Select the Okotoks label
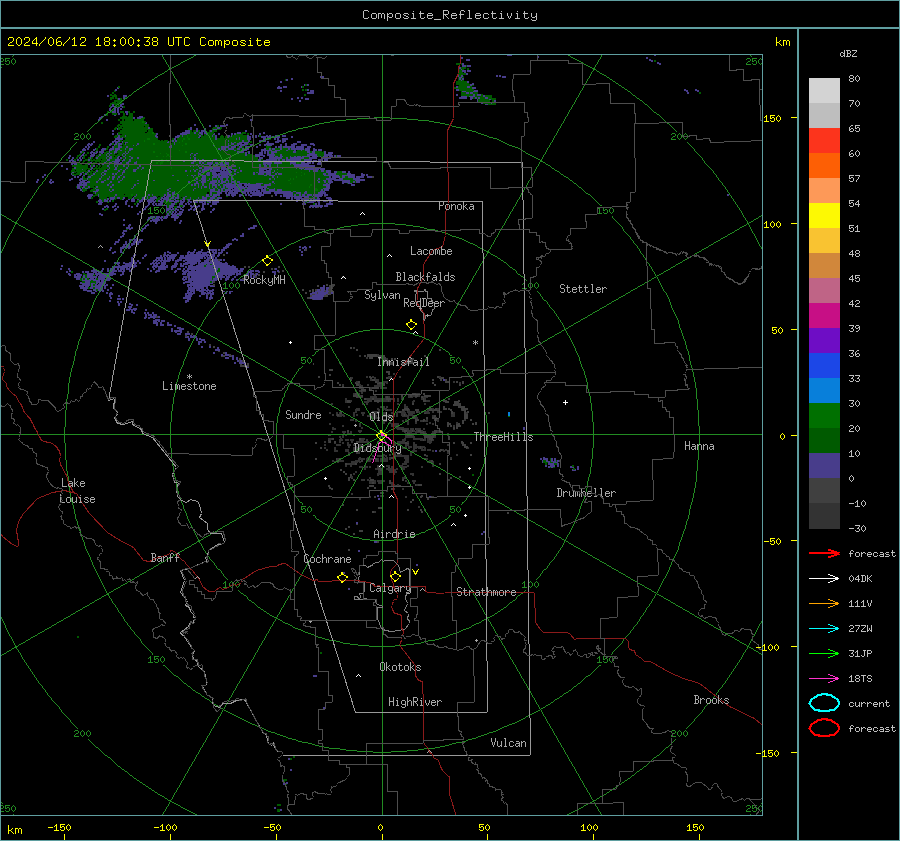 tap(400, 667)
